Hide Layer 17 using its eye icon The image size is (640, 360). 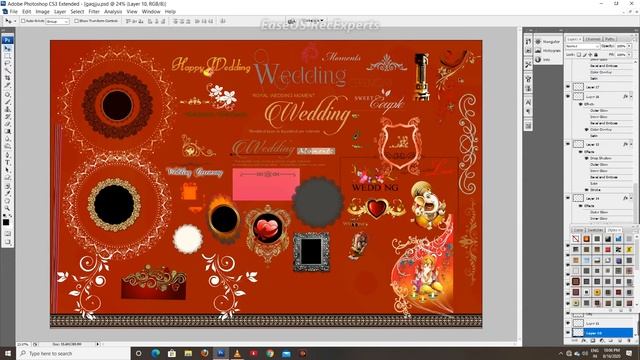(x=568, y=87)
